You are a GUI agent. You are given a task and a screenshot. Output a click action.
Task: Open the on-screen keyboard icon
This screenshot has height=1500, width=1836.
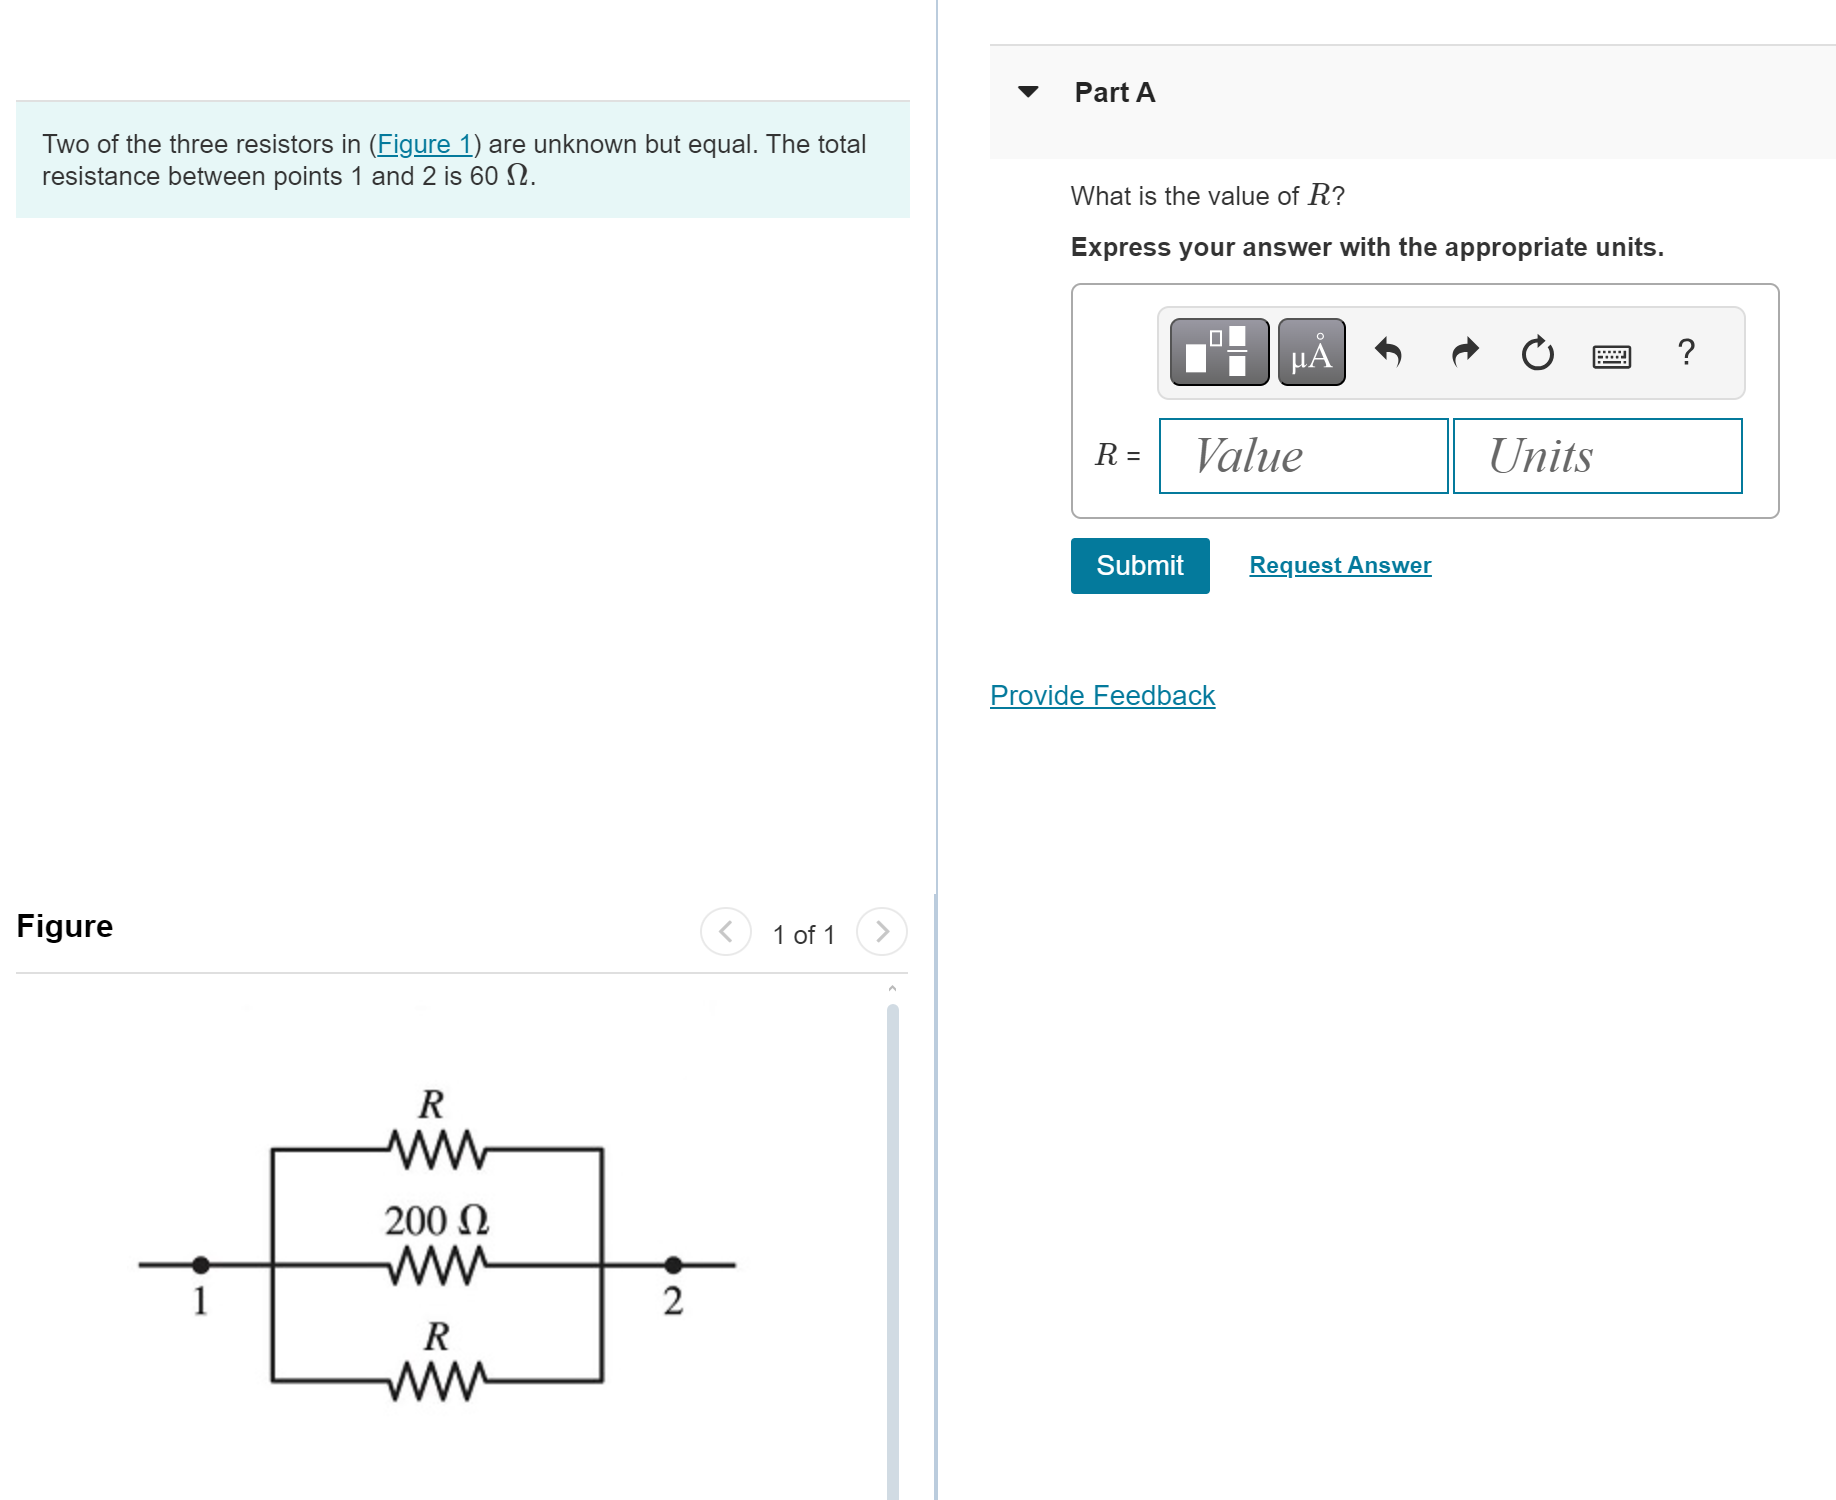click(1613, 355)
